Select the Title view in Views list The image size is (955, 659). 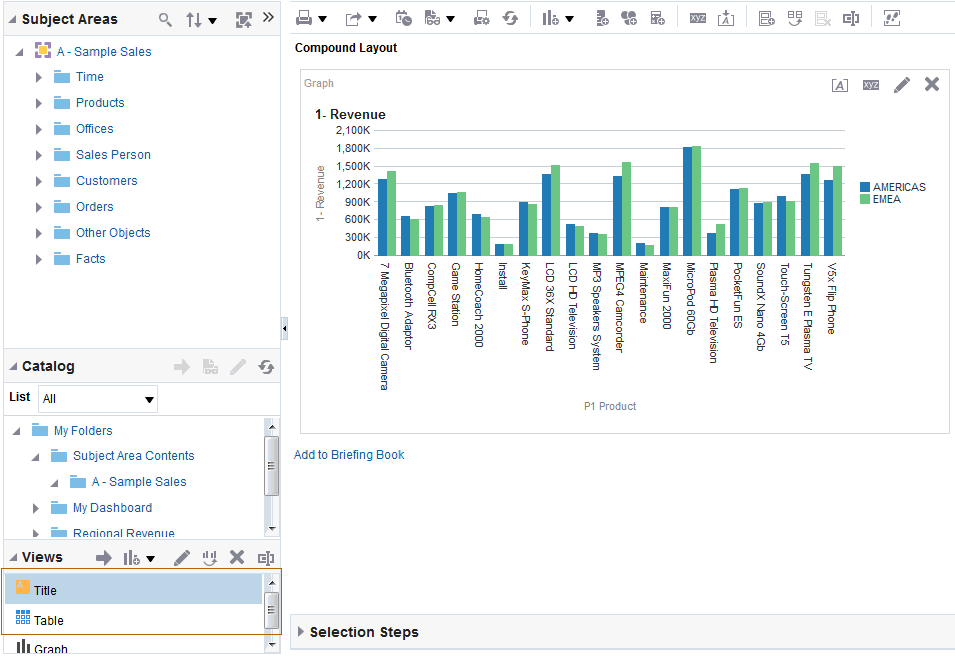[x=45, y=590]
